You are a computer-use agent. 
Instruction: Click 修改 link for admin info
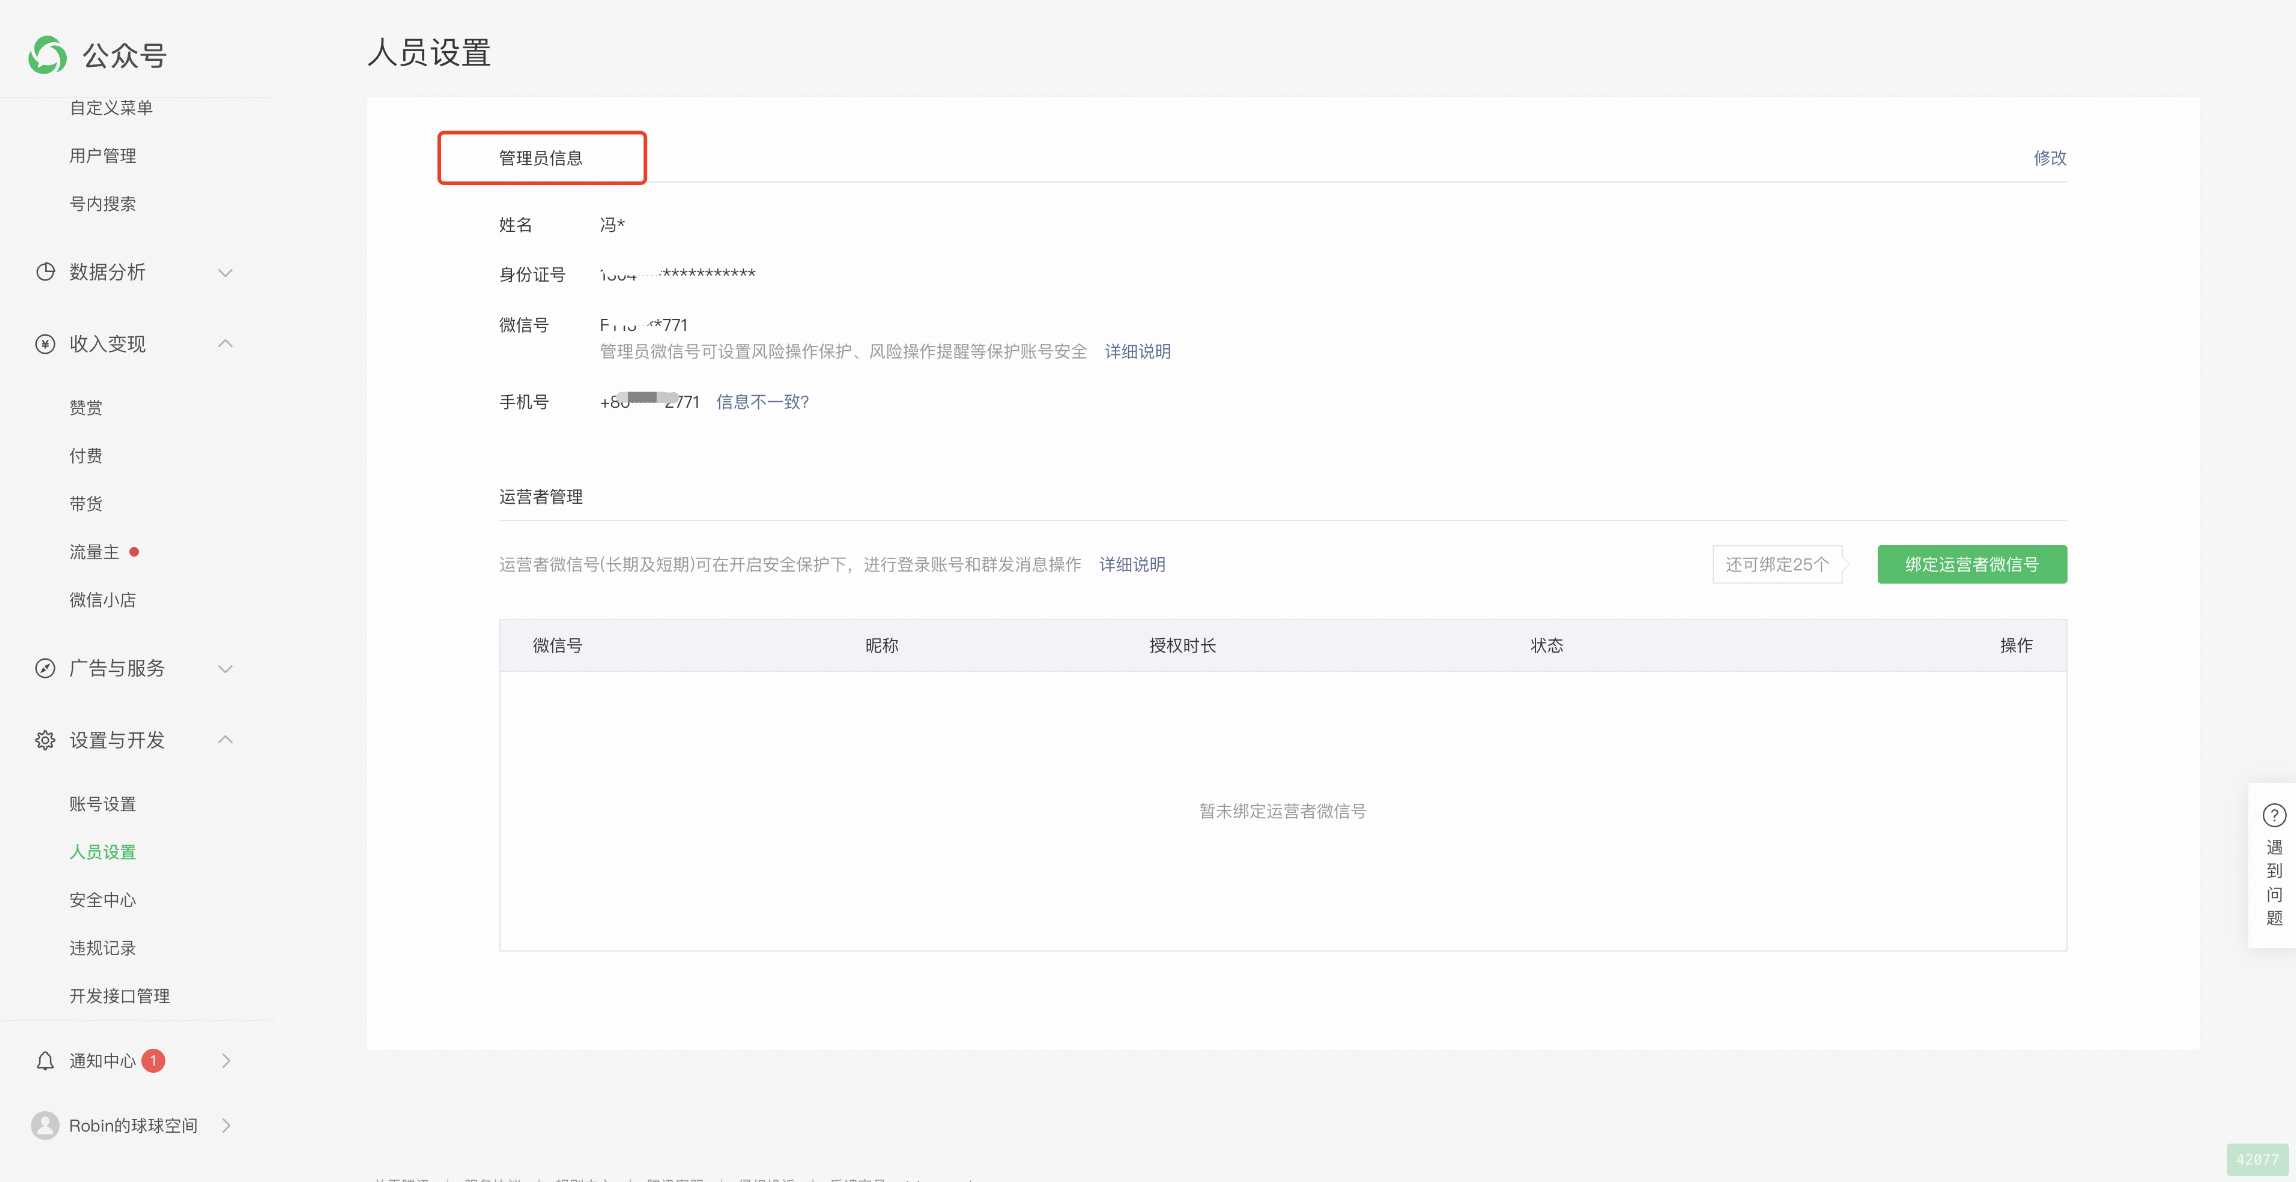coord(2049,158)
